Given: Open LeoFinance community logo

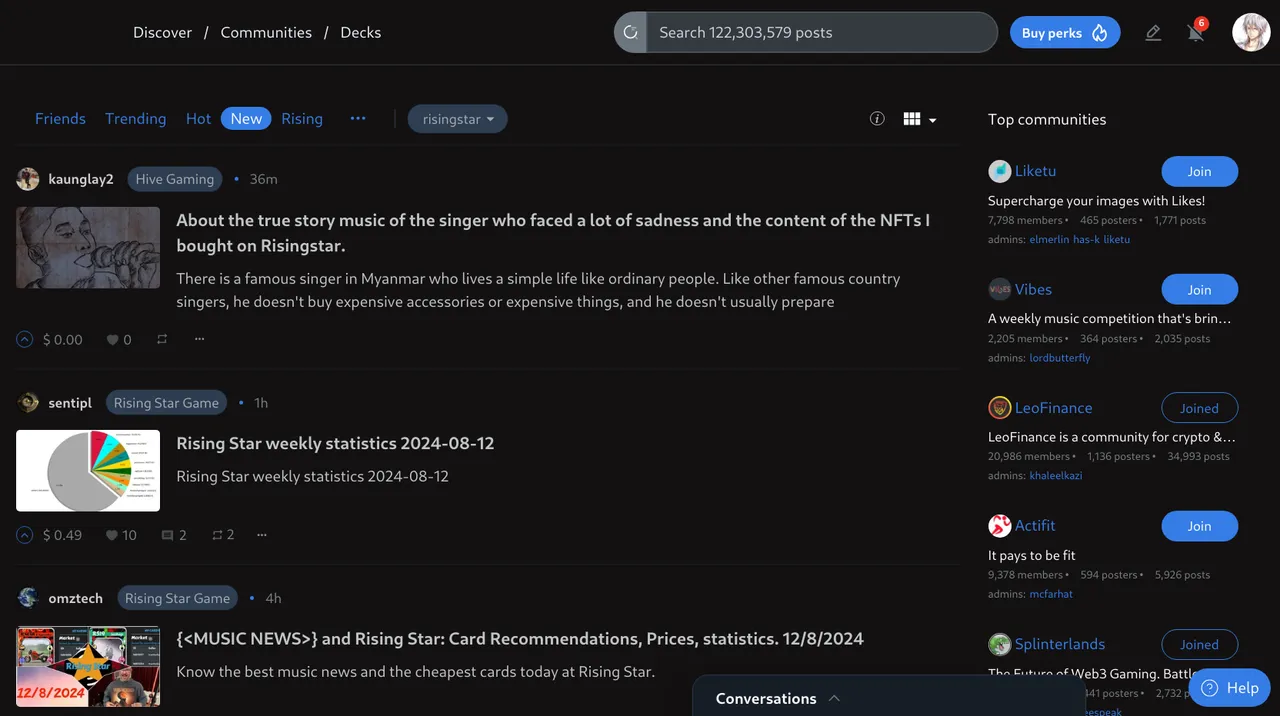Looking at the screenshot, I should 999,407.
